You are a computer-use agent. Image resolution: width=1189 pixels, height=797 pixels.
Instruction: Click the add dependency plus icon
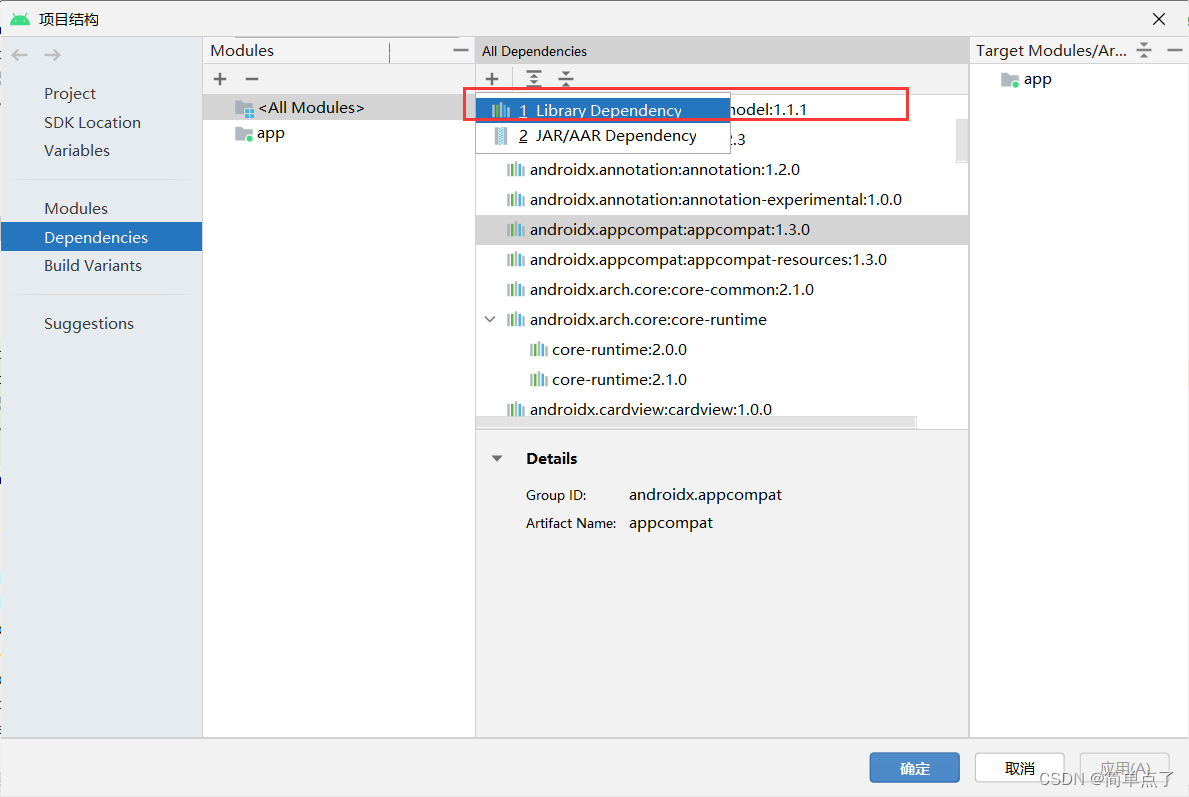coord(492,78)
